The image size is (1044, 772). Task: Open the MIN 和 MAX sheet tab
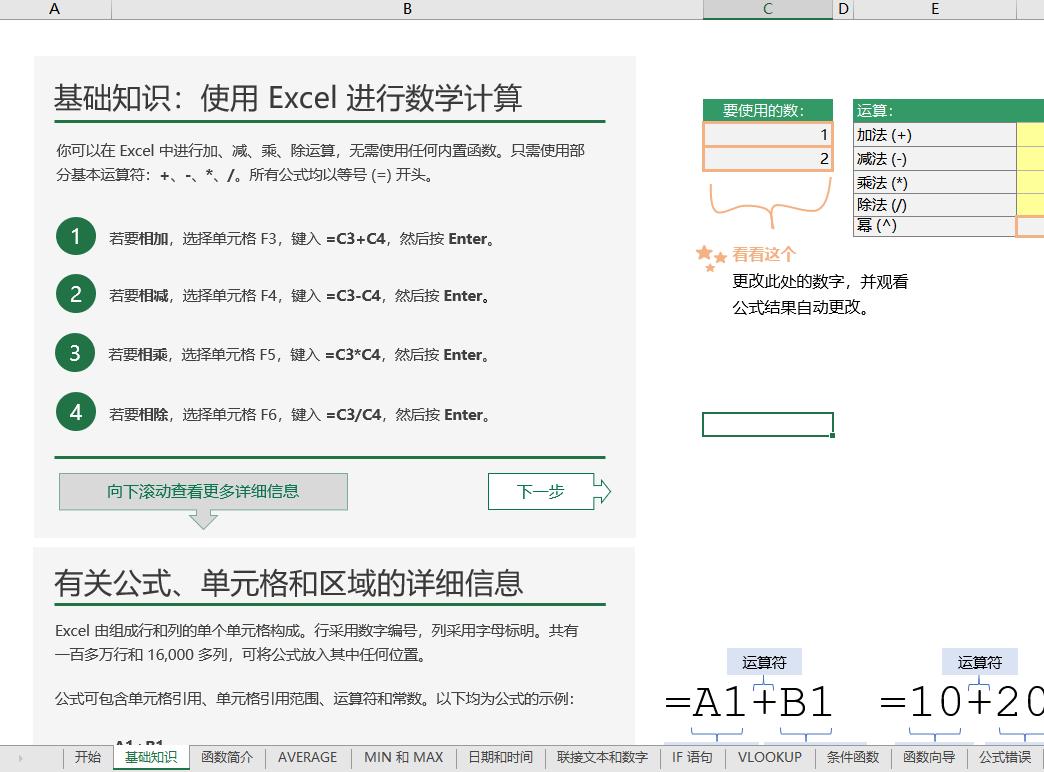pos(402,757)
